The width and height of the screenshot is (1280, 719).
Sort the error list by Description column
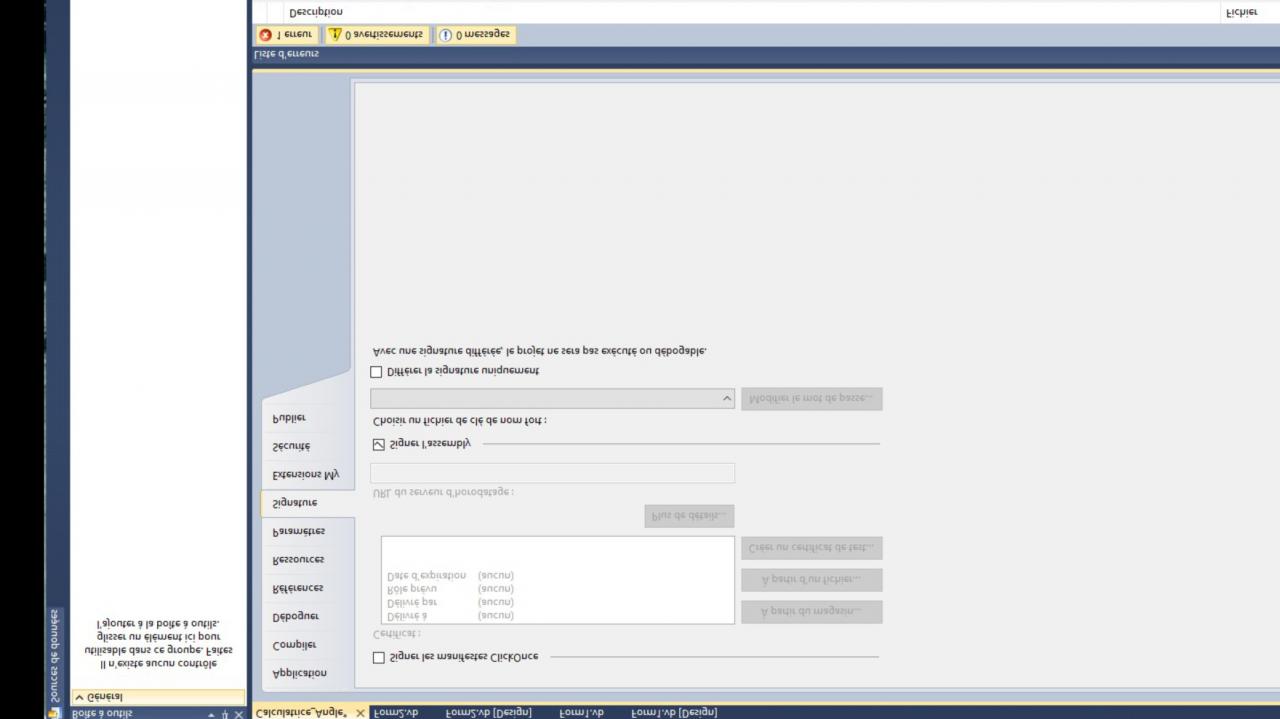pos(316,11)
